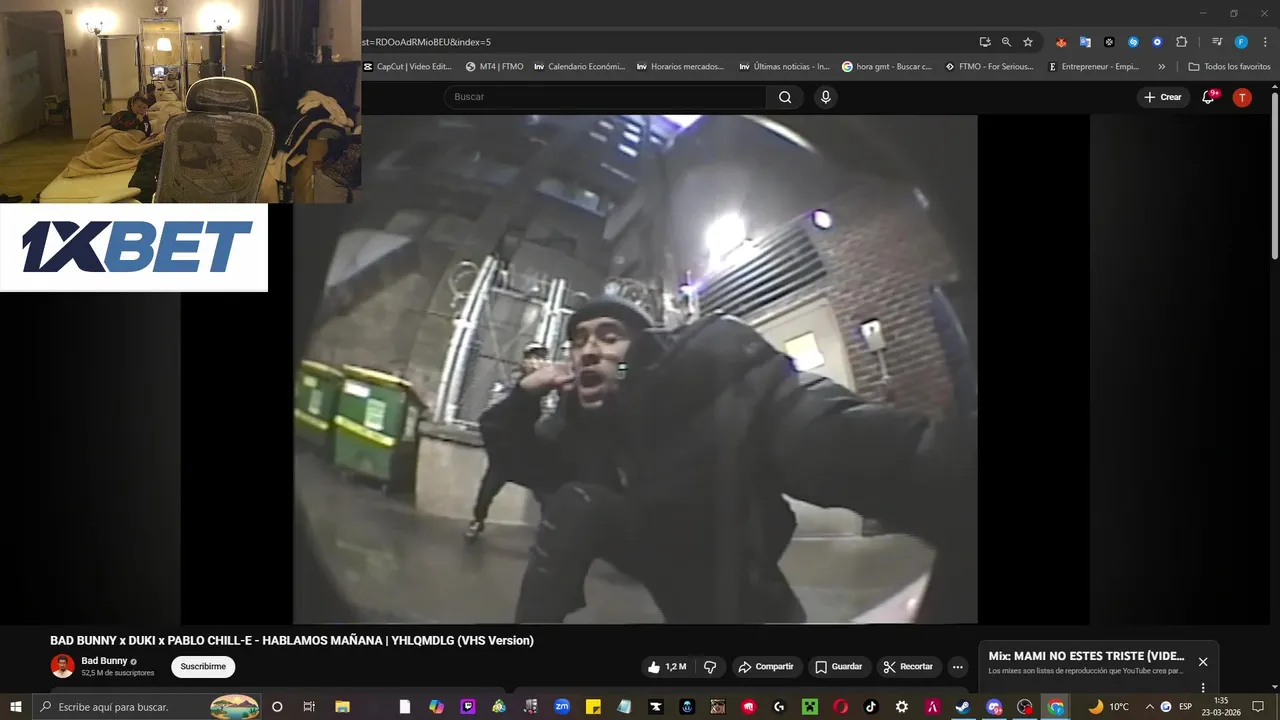Open the Chrome media control icon
The width and height of the screenshot is (1280, 720).
point(1217,42)
